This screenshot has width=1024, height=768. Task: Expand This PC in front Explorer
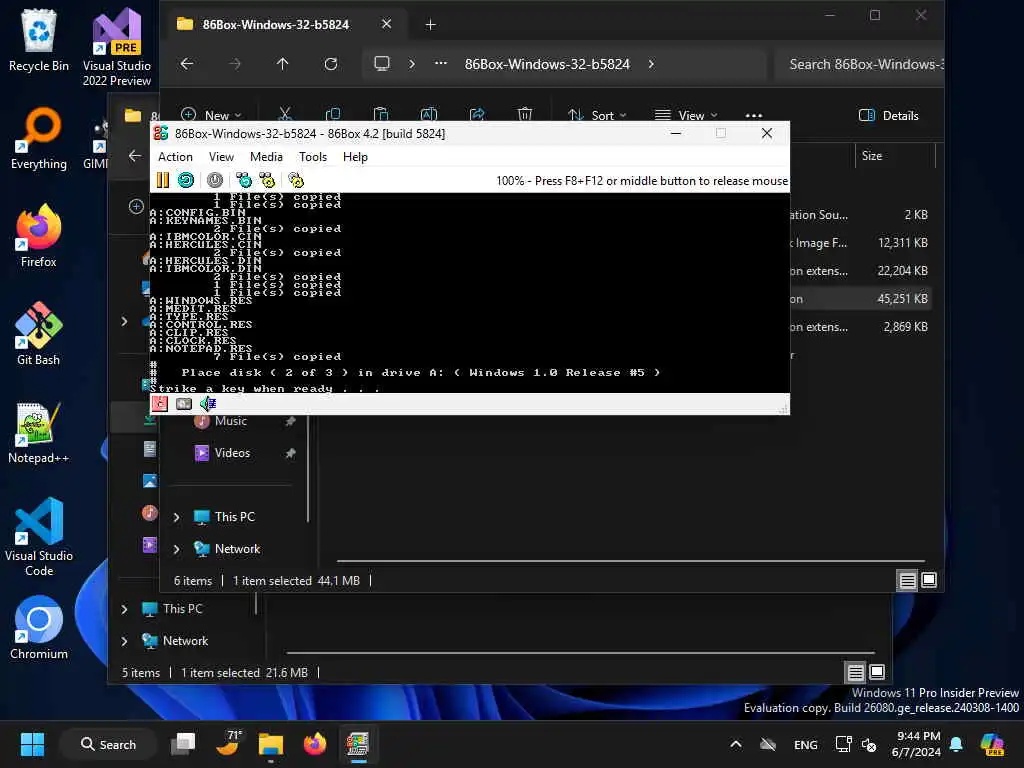(176, 517)
